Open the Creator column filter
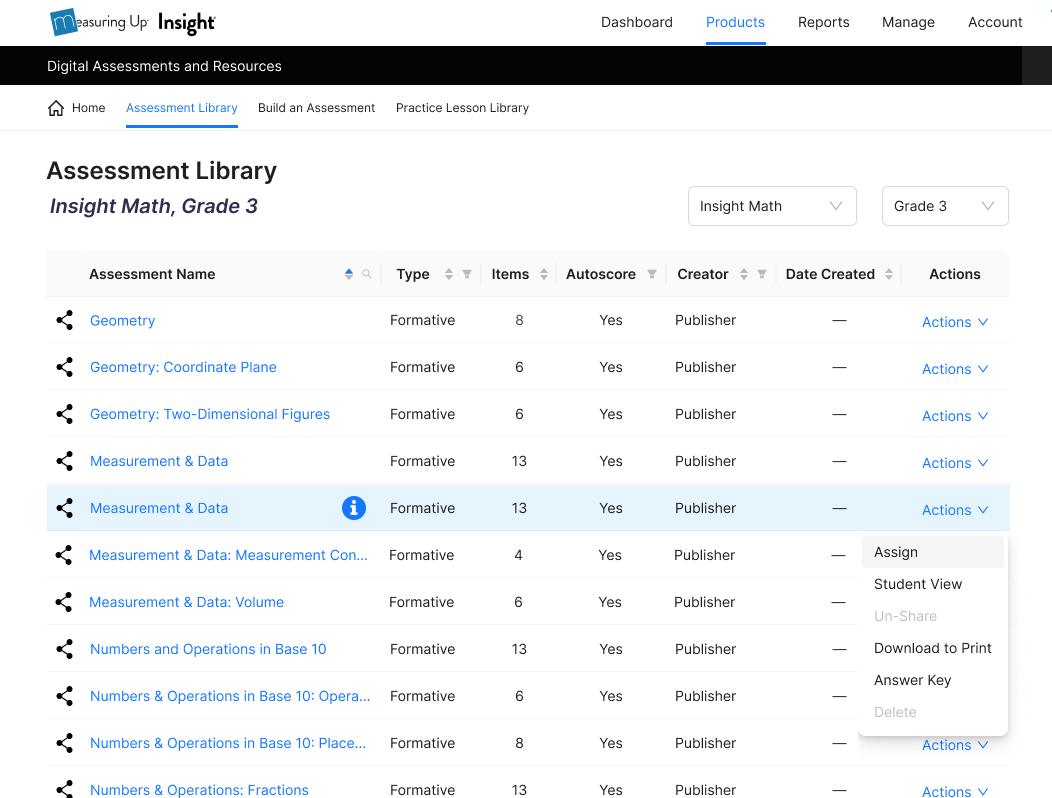The image size is (1052, 798). click(x=762, y=274)
